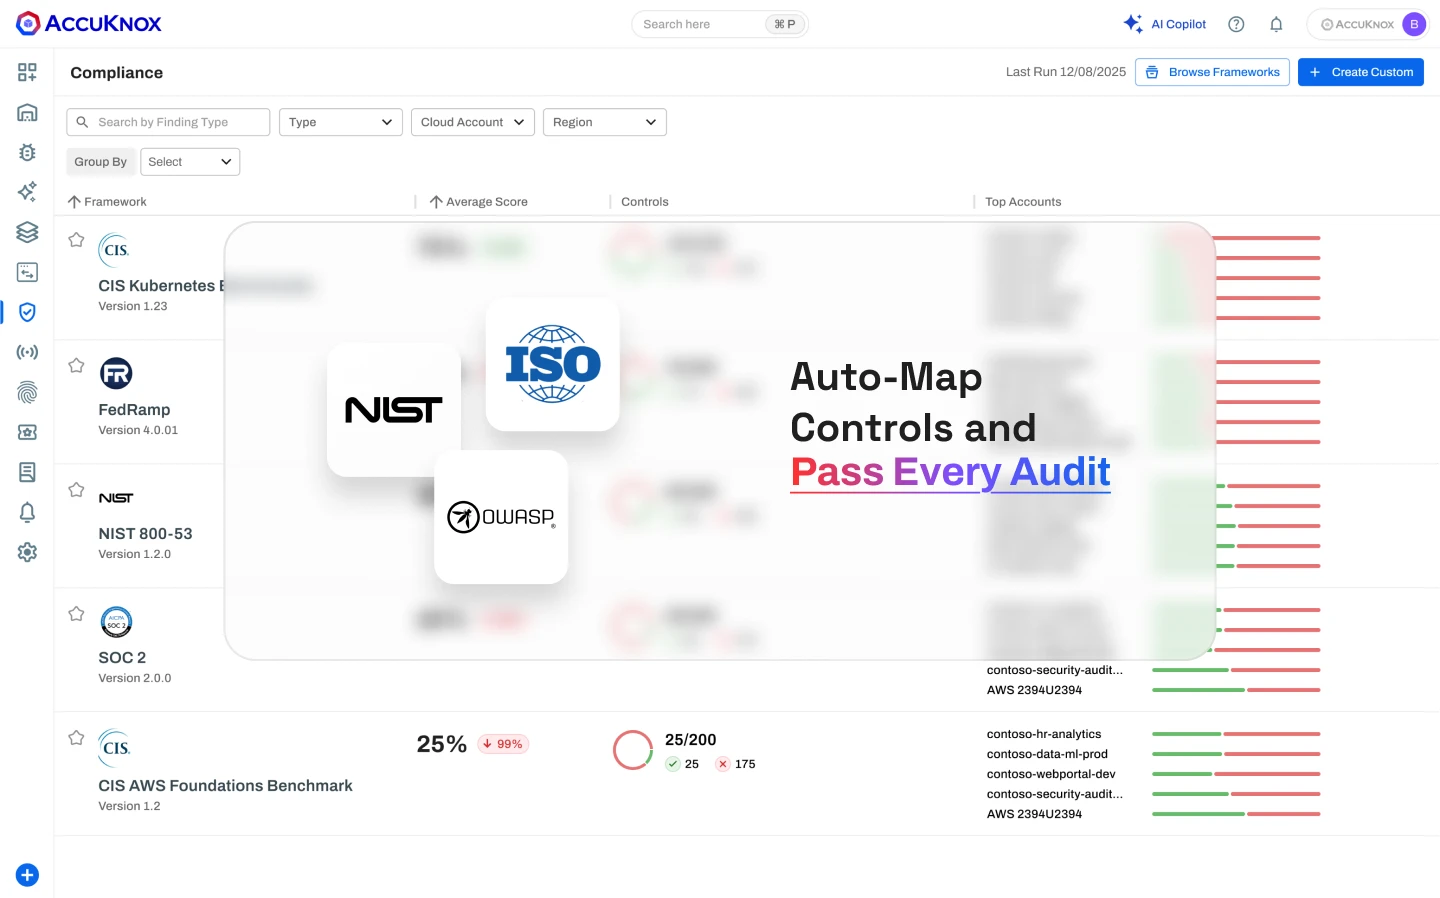The width and height of the screenshot is (1440, 898).
Task: Sort by the Framework column header
Action: [107, 202]
